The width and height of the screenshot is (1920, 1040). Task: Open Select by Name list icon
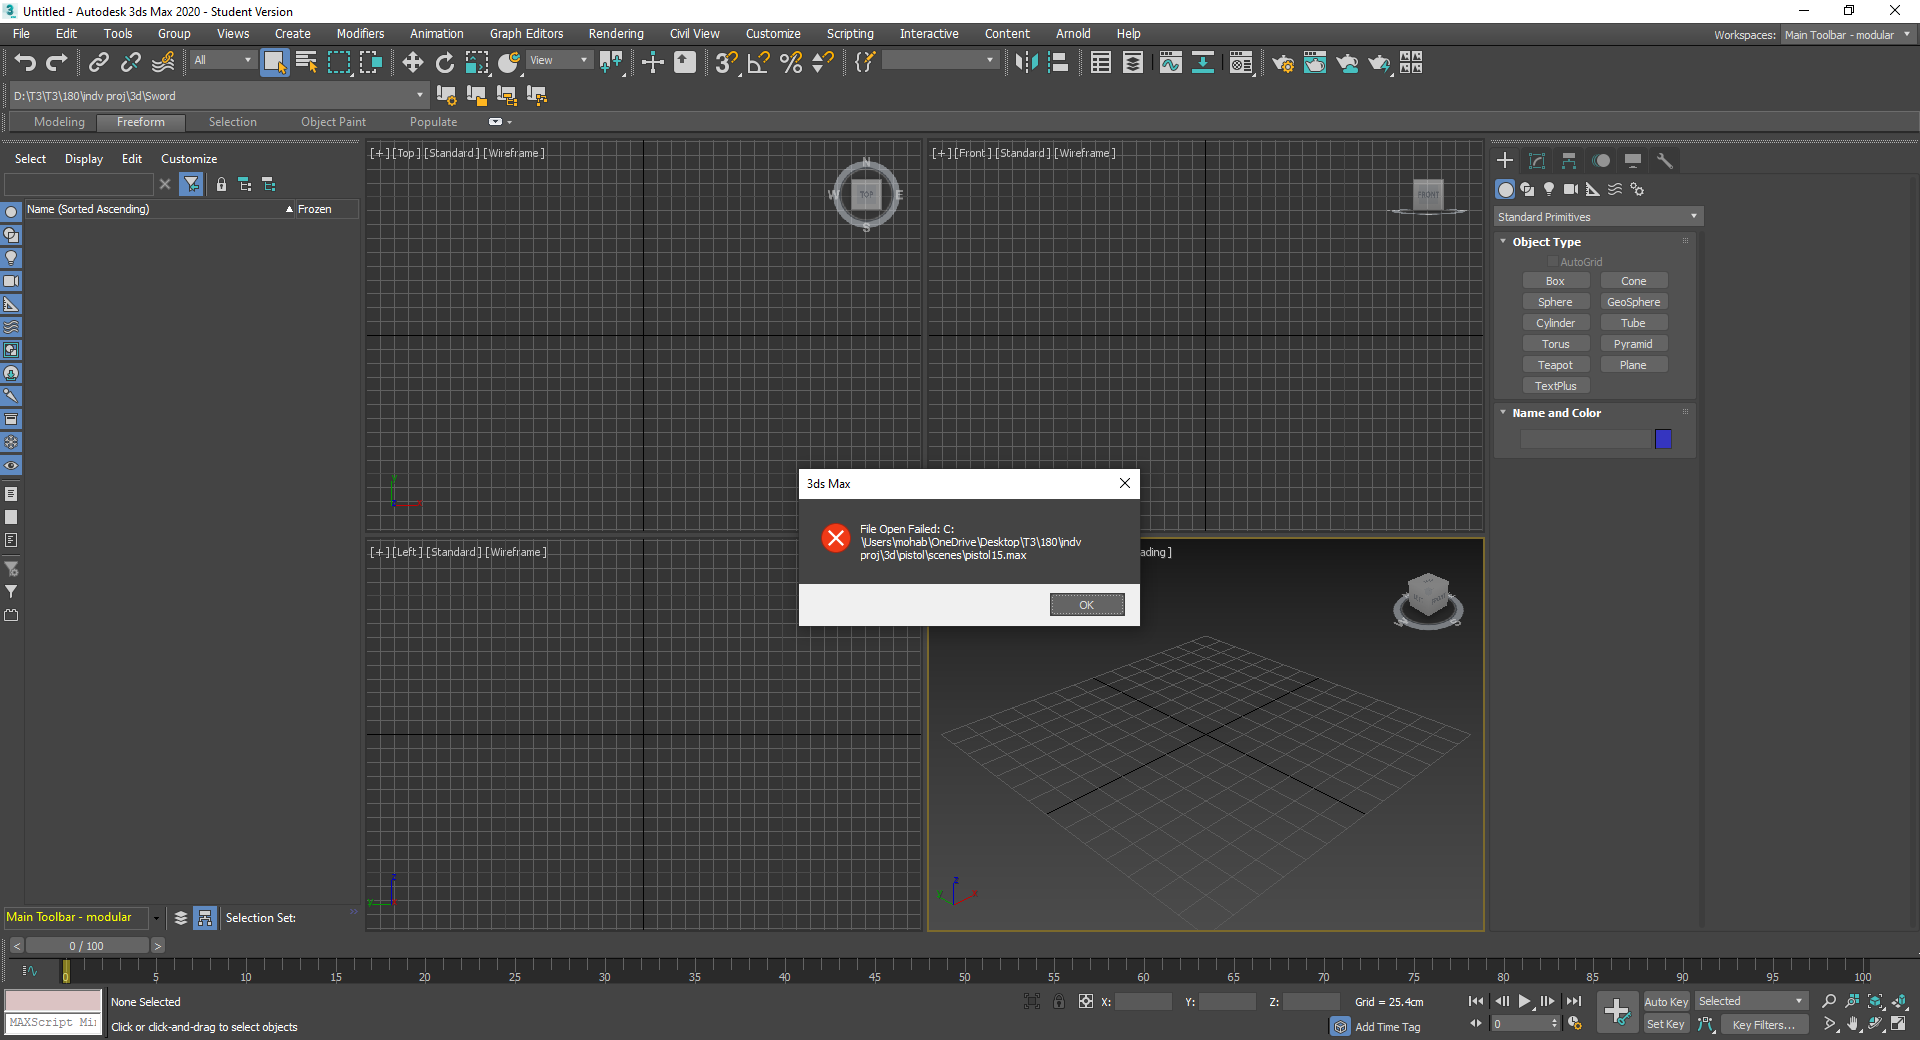307,63
